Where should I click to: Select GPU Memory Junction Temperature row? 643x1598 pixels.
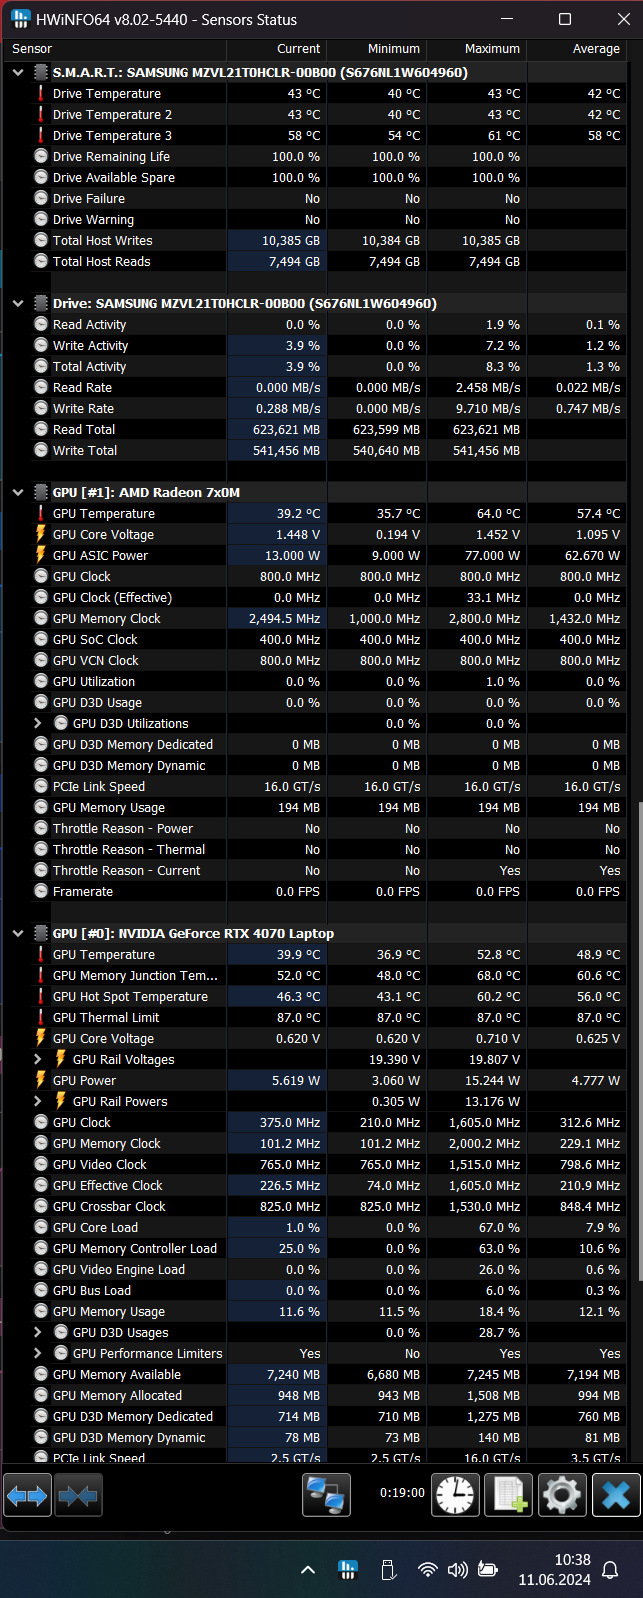pyautogui.click(x=313, y=976)
